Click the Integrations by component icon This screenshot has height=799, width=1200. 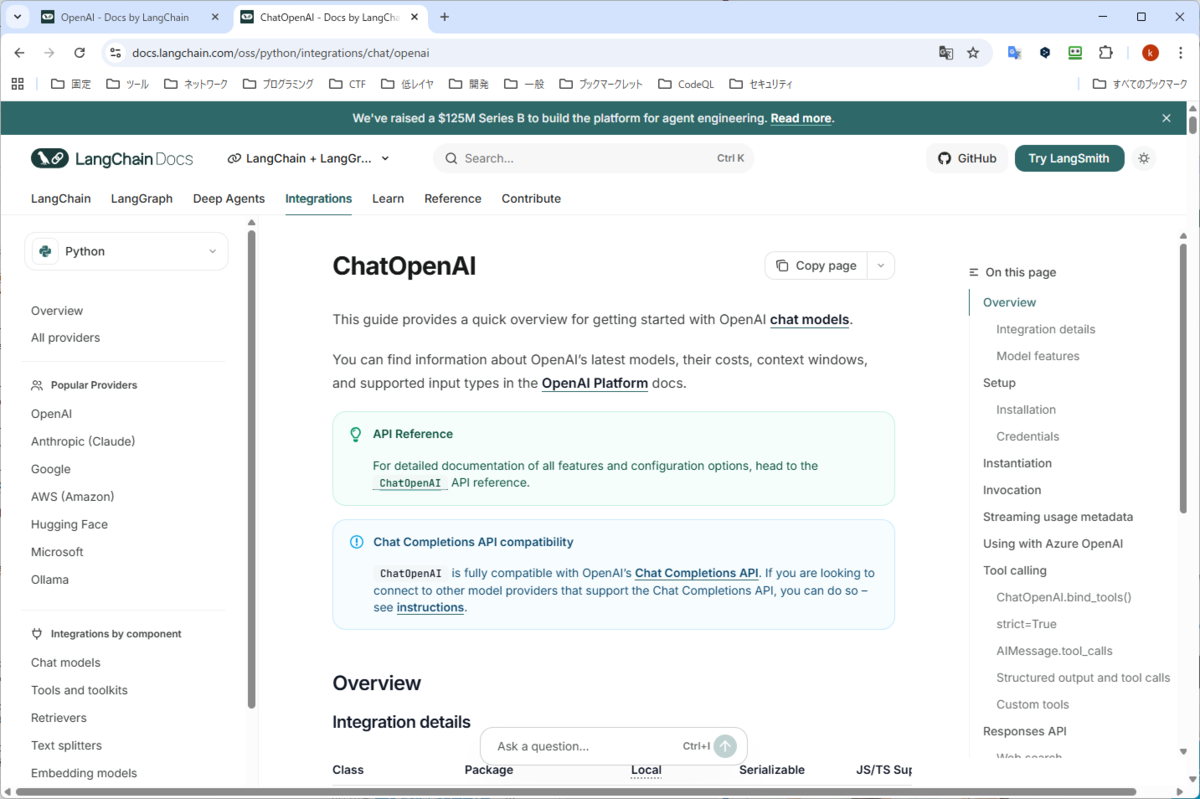pyautogui.click(x=36, y=633)
